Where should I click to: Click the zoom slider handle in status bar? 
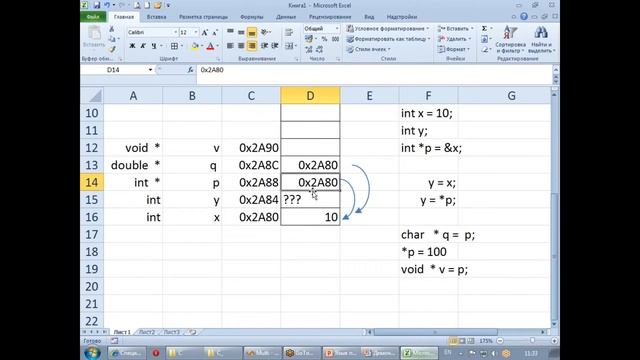[532, 340]
